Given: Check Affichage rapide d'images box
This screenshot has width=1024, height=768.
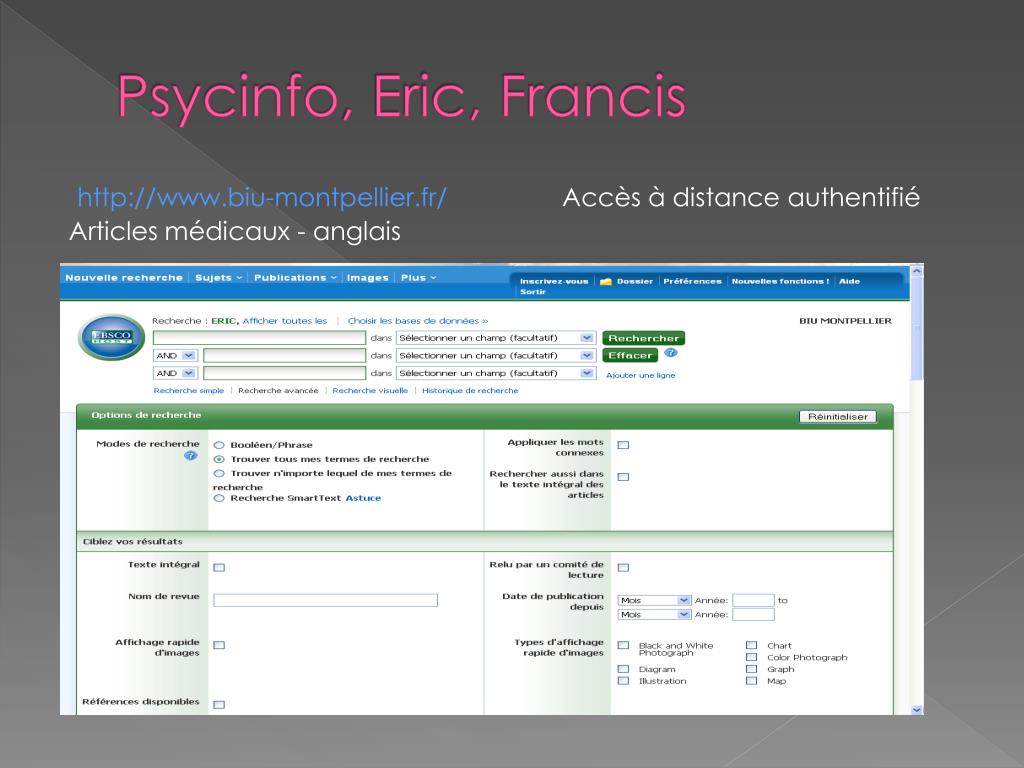Looking at the screenshot, I should point(219,646).
